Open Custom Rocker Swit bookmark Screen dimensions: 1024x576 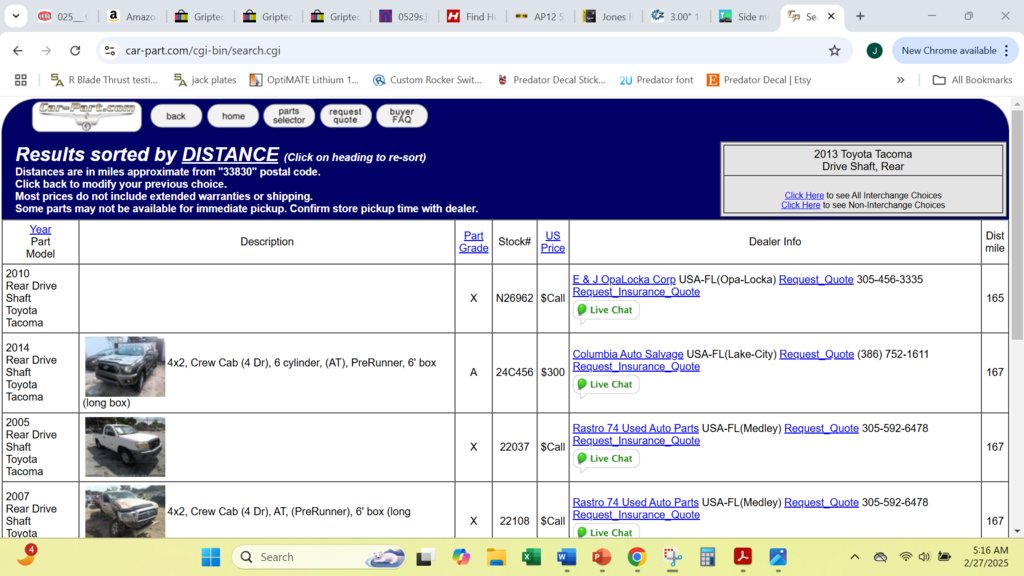point(427,80)
